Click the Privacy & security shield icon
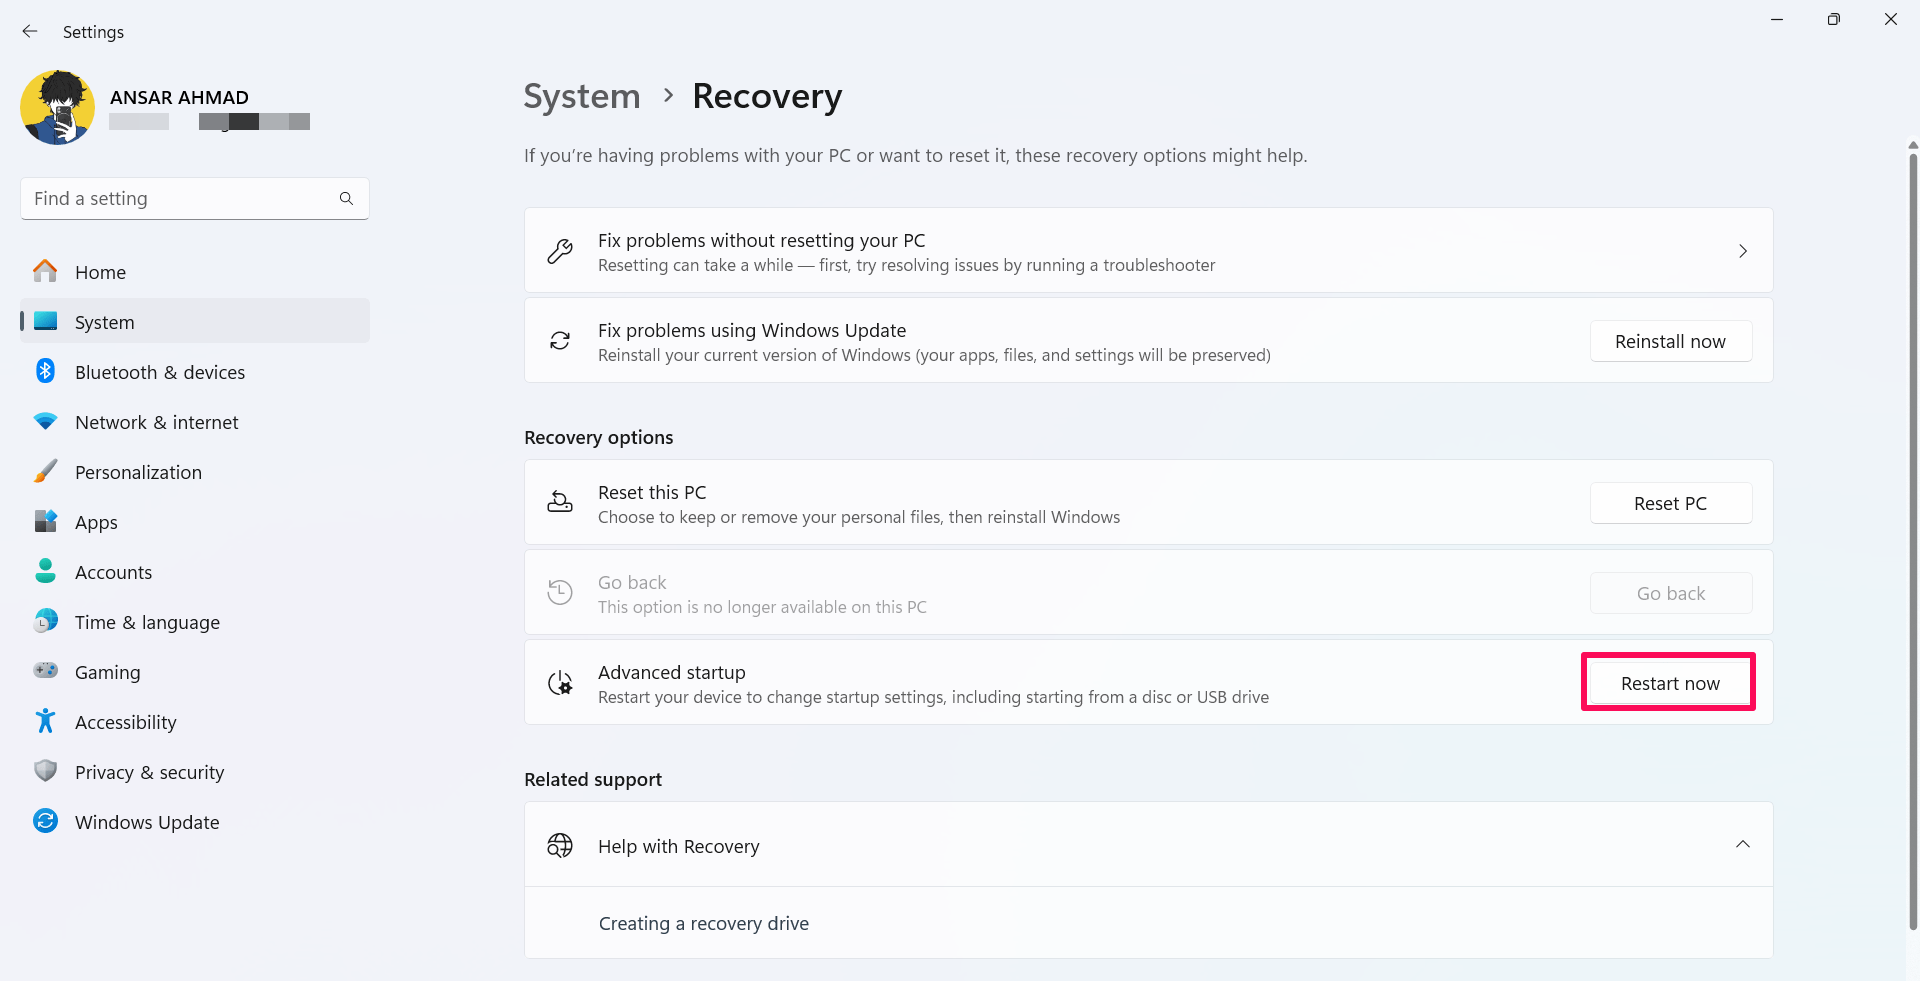Screen dimensions: 1920x981 45,771
